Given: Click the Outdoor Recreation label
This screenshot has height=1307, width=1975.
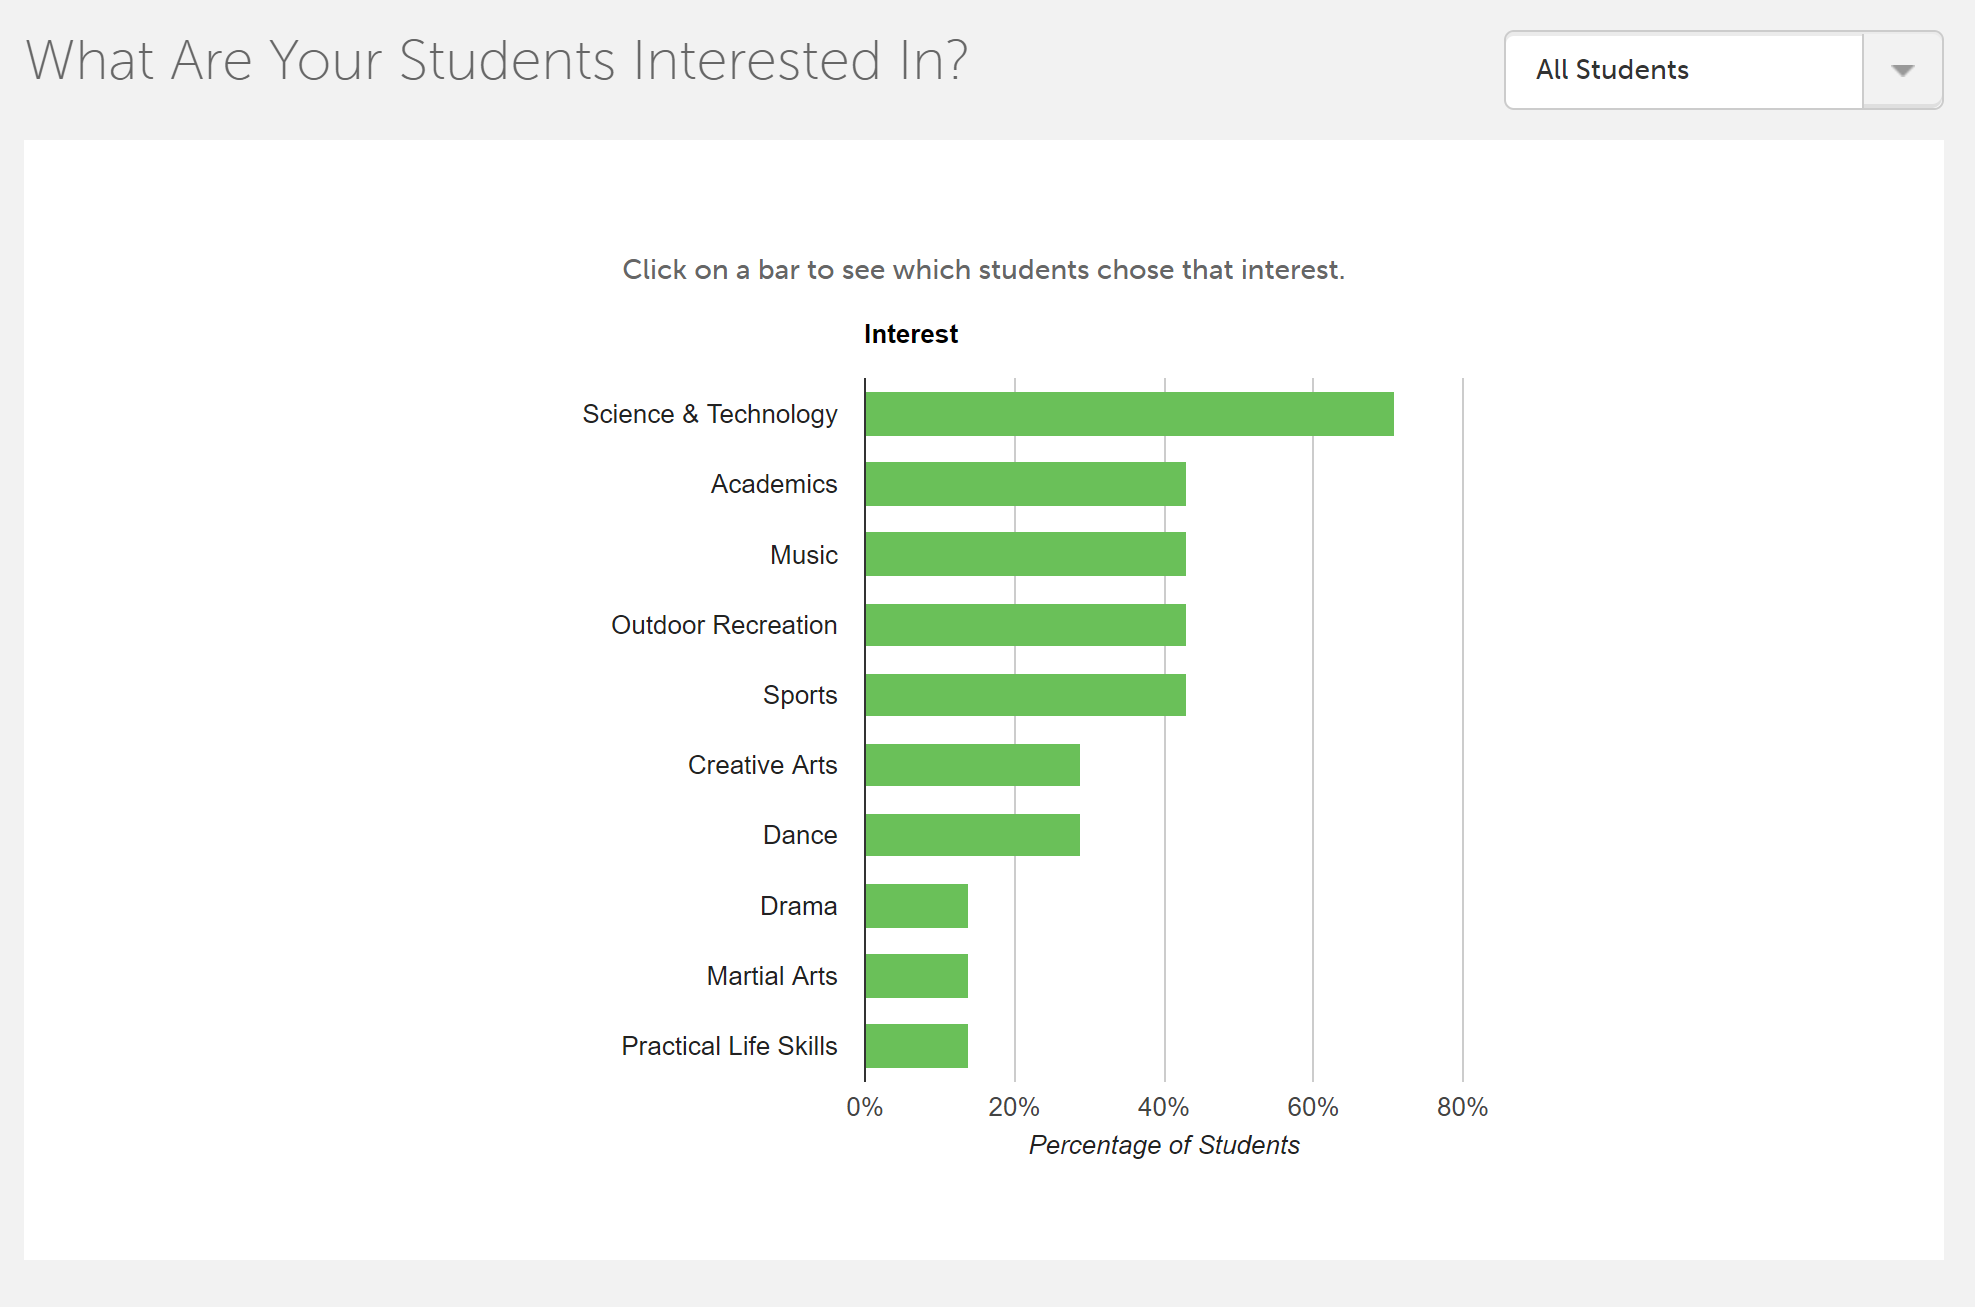Looking at the screenshot, I should [x=724, y=625].
